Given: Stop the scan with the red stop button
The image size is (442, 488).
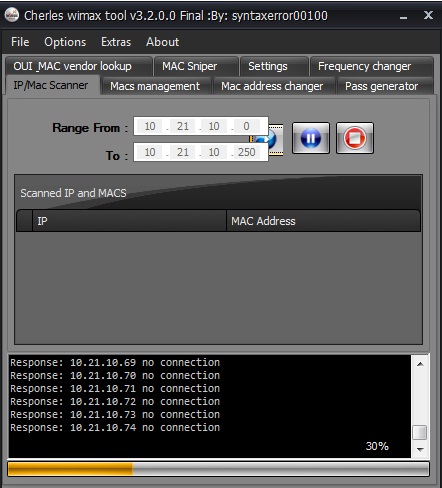Looking at the screenshot, I should [x=355, y=138].
